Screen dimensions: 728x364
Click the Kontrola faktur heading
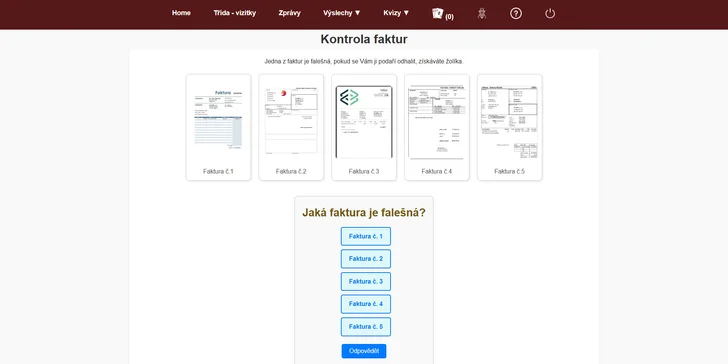[364, 39]
